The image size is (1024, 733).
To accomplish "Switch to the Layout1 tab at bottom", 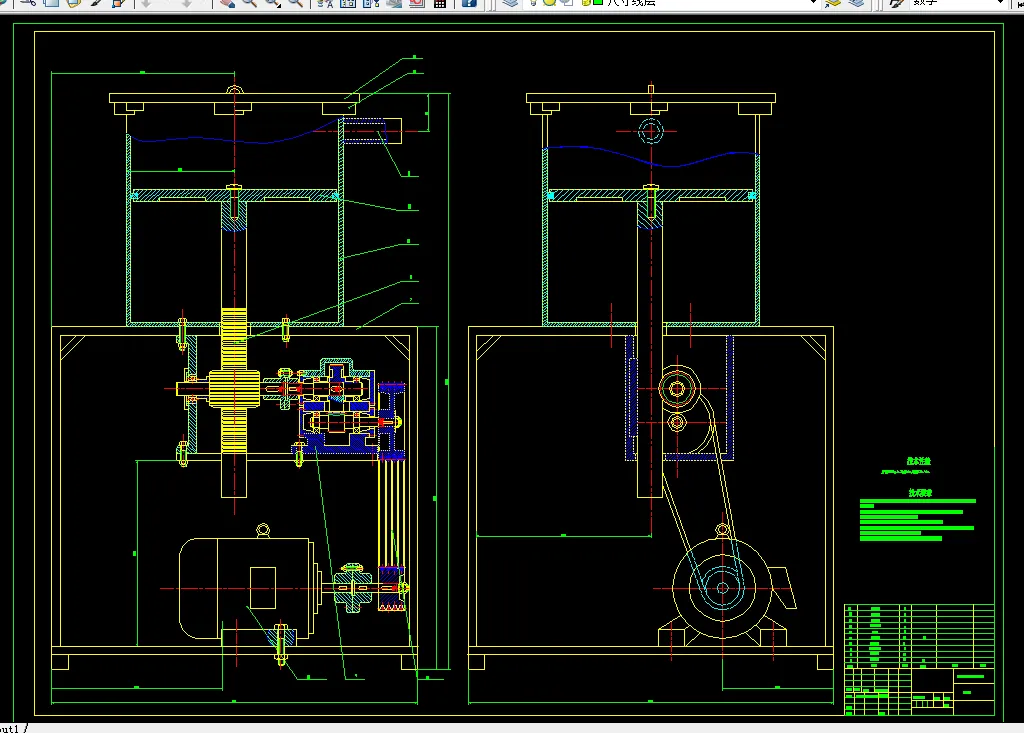I will [x=9, y=728].
